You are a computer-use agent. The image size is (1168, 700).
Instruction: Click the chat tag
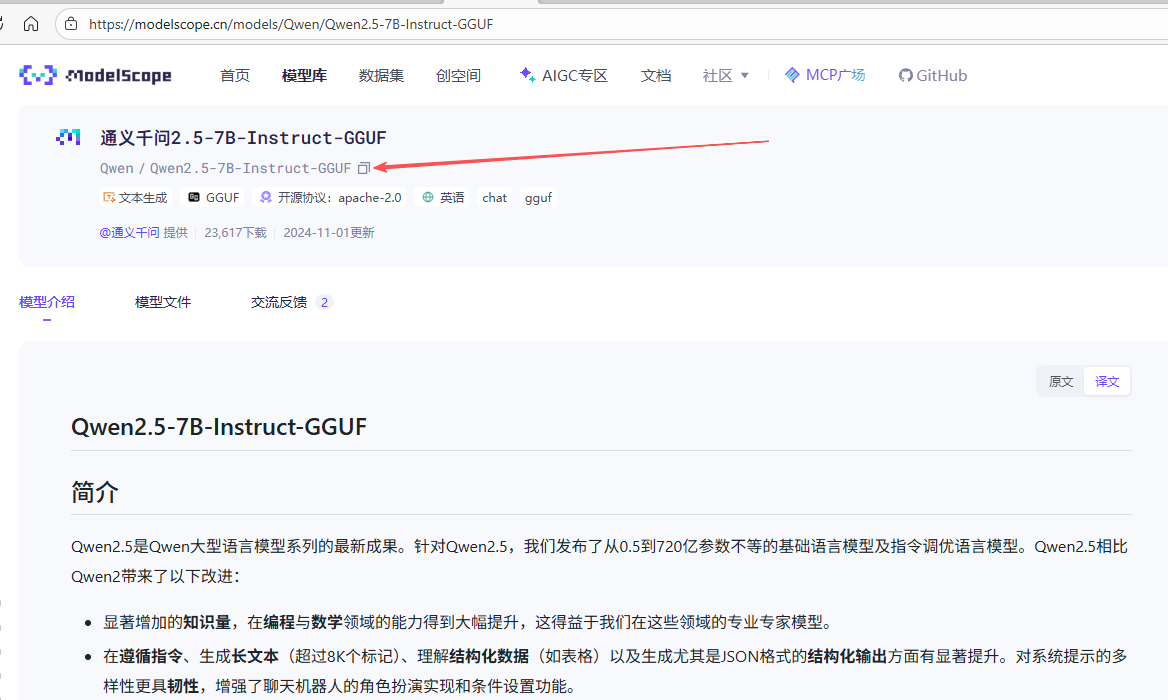[494, 197]
